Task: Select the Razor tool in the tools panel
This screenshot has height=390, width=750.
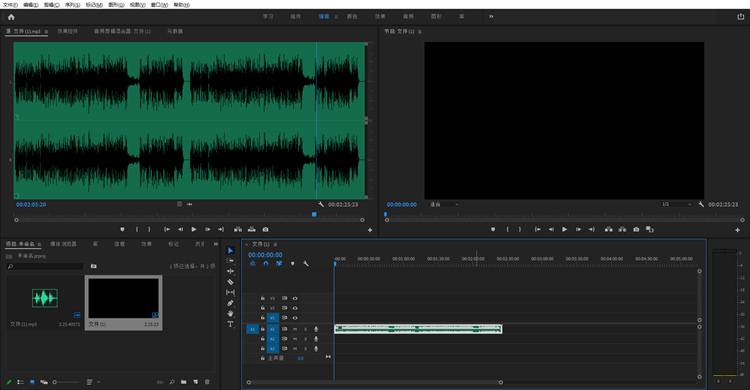Action: tap(230, 282)
